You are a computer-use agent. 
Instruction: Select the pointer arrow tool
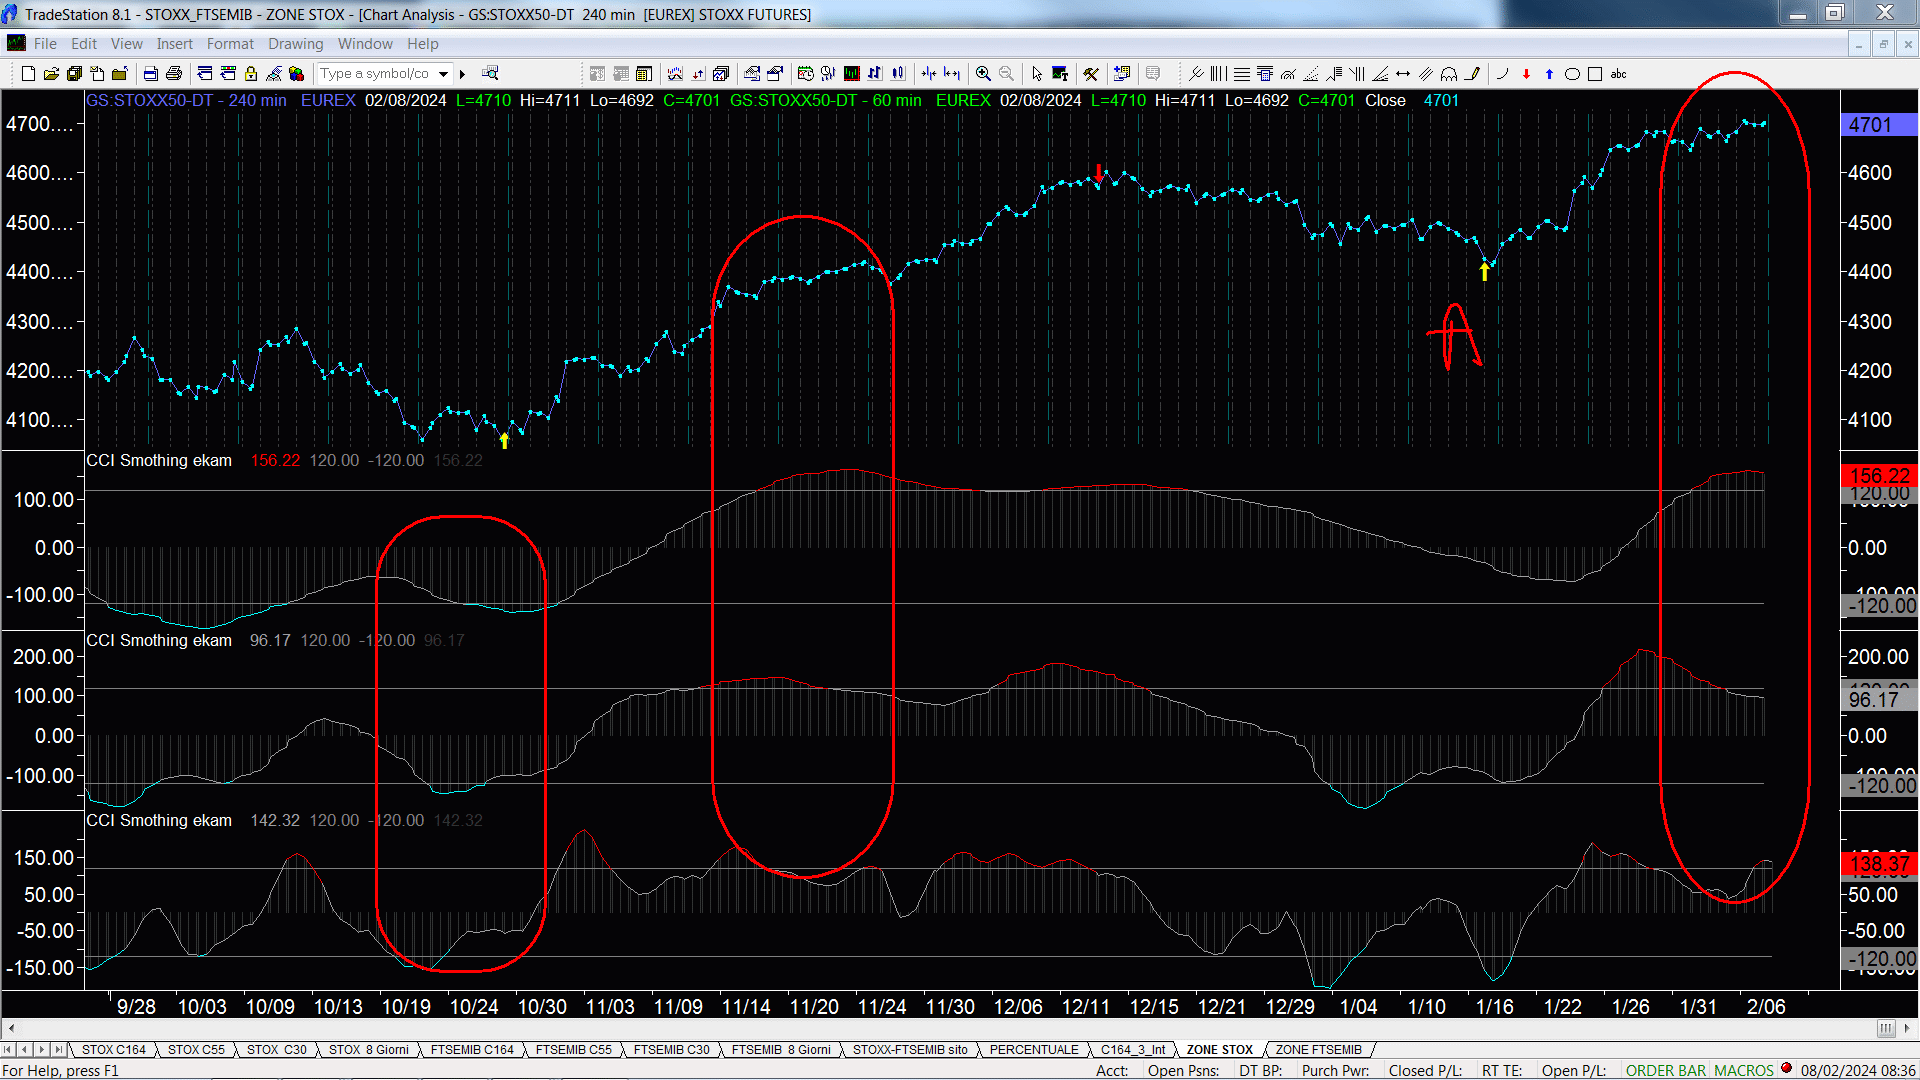1037,73
